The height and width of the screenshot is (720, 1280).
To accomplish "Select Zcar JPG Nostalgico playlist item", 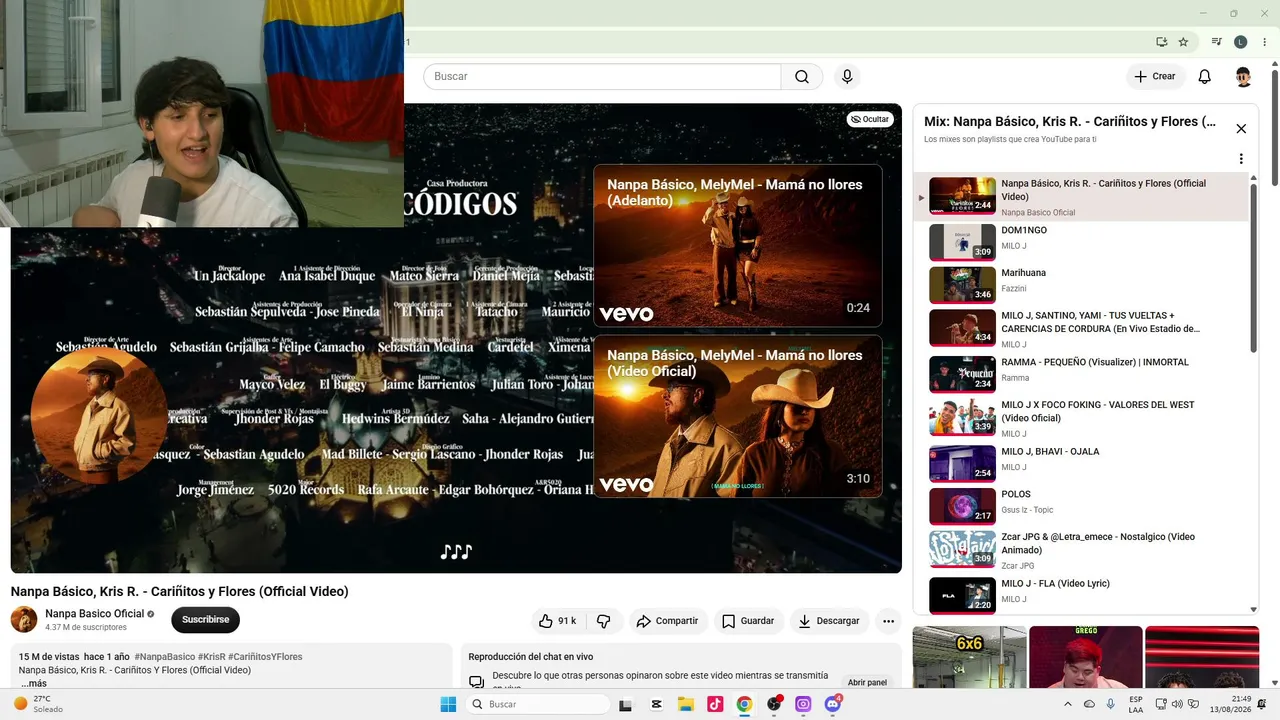I will 1081,549.
